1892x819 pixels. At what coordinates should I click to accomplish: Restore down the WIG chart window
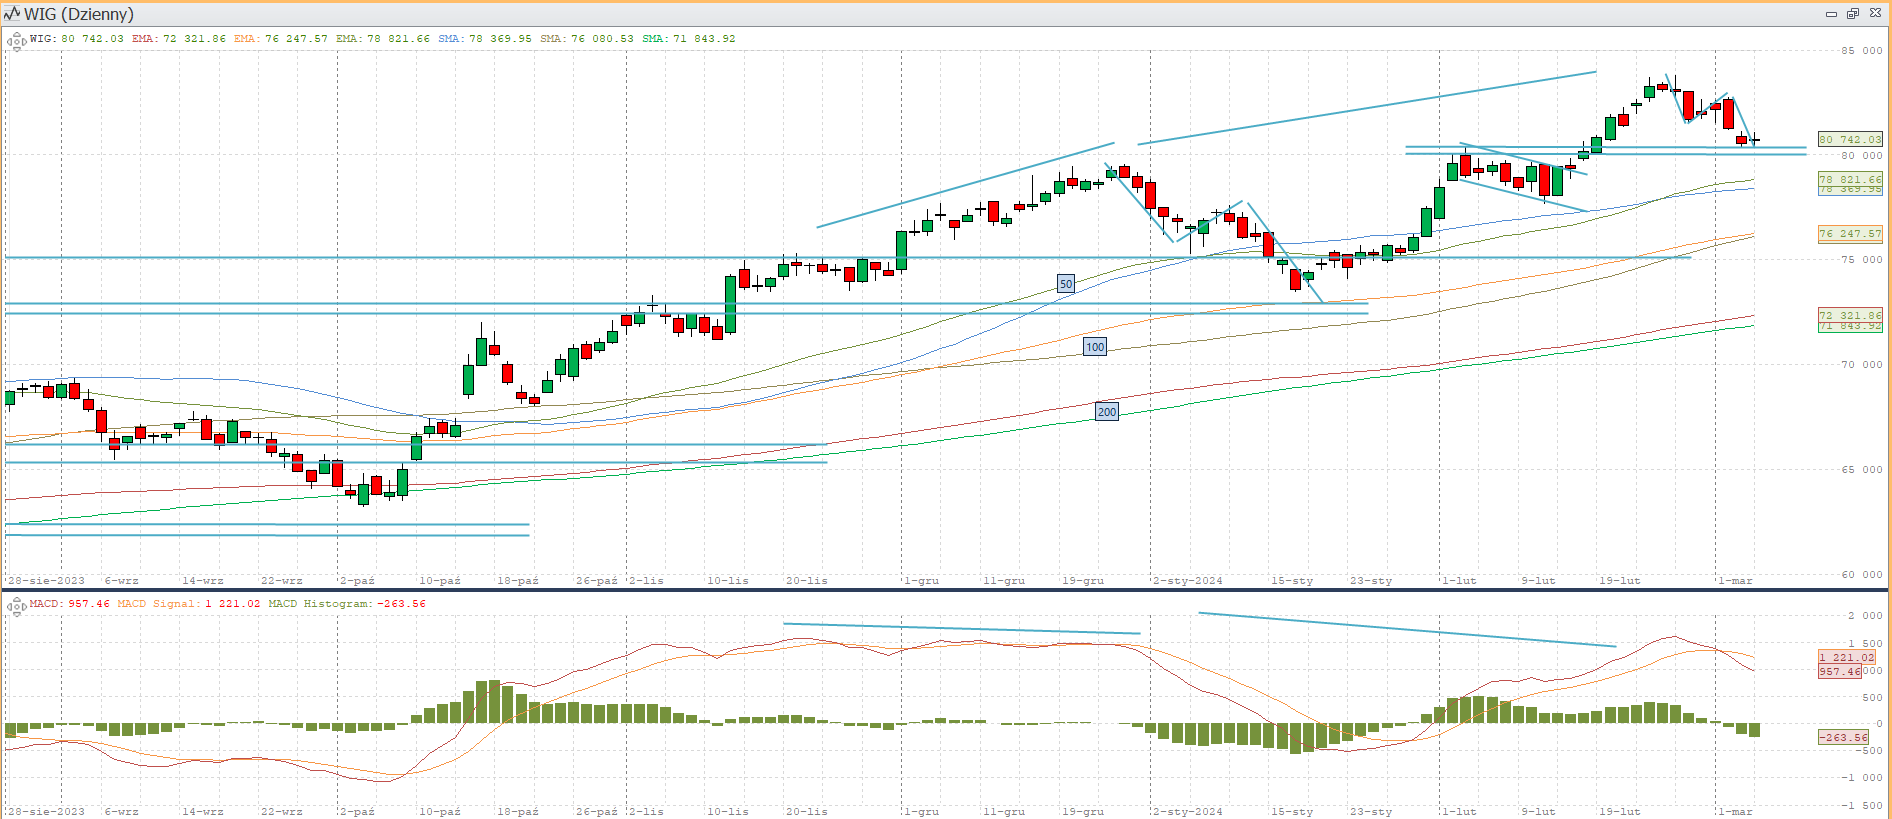[x=1852, y=14]
